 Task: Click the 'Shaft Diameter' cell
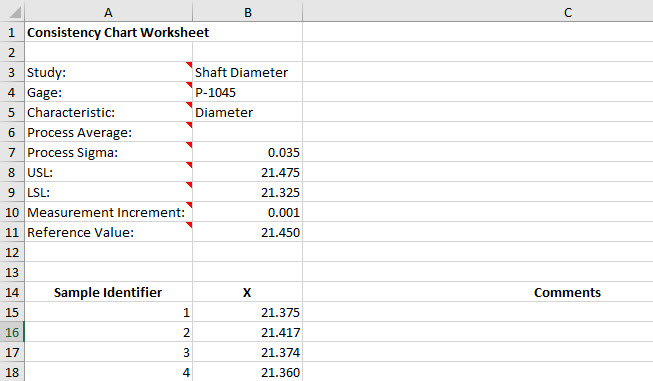(x=248, y=72)
